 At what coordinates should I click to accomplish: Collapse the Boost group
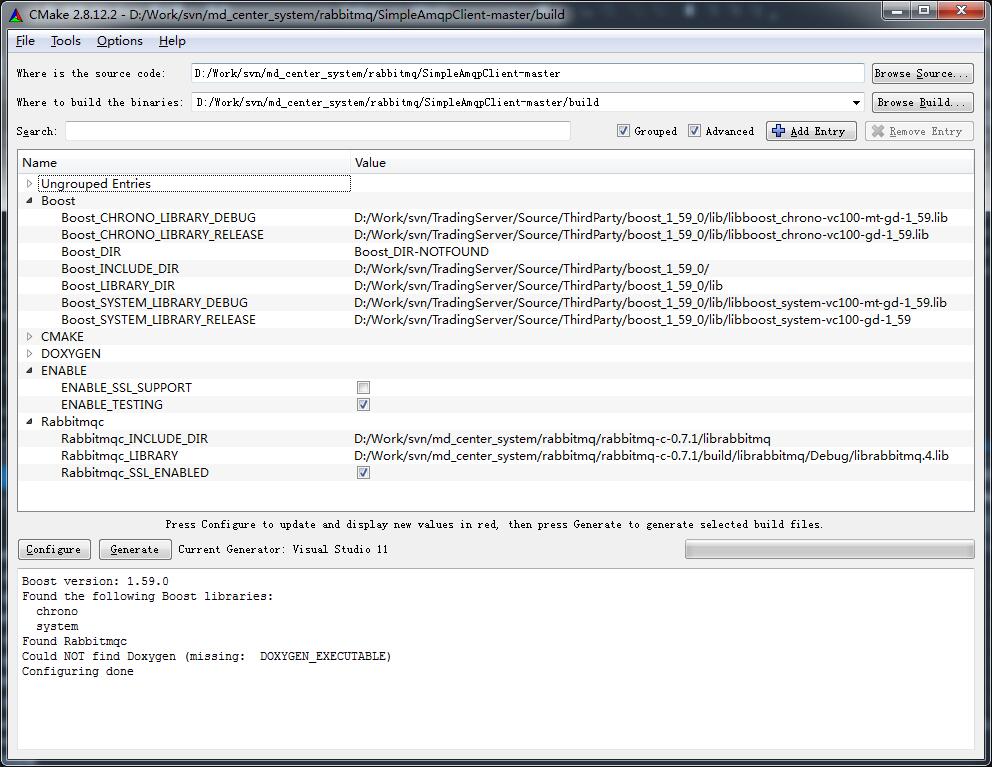click(x=29, y=201)
